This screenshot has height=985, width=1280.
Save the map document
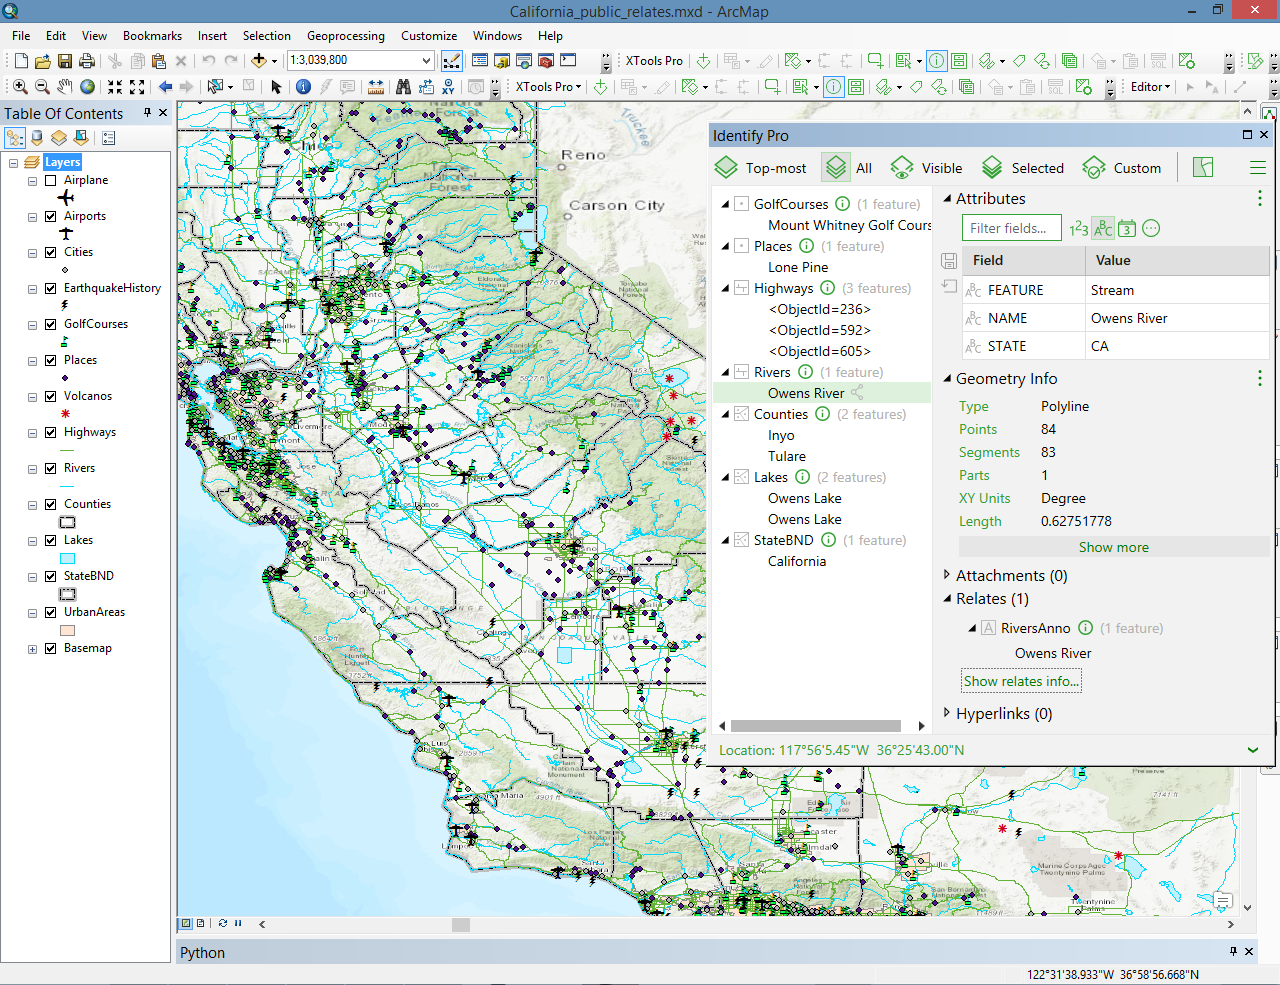(65, 61)
